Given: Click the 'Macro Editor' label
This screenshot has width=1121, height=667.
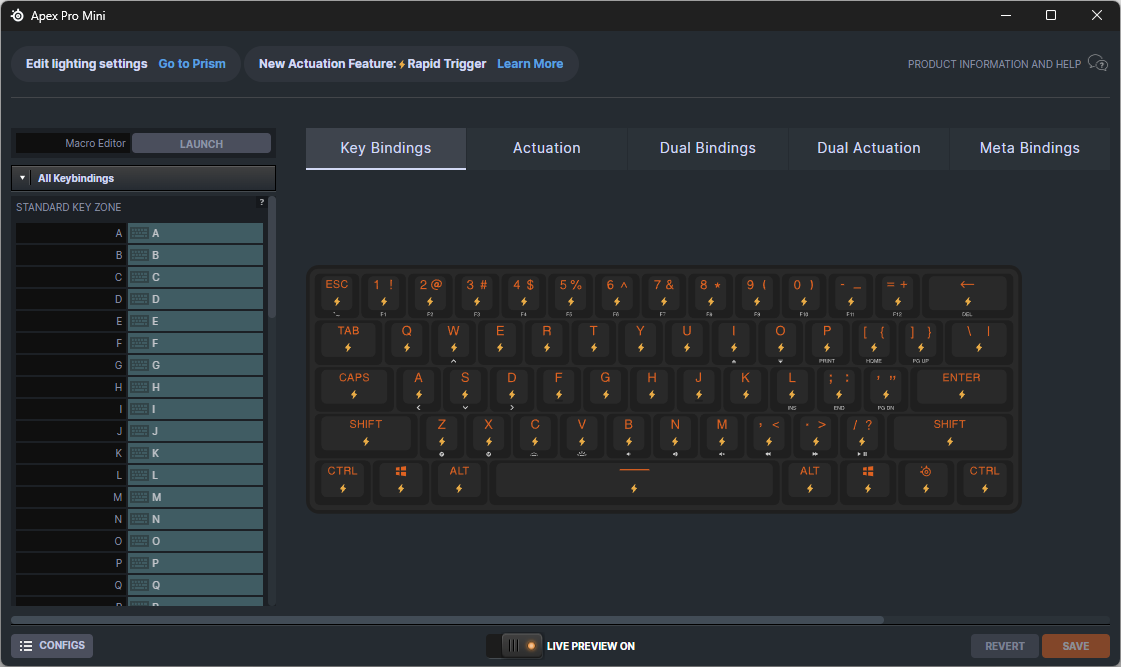Looking at the screenshot, I should tap(95, 144).
